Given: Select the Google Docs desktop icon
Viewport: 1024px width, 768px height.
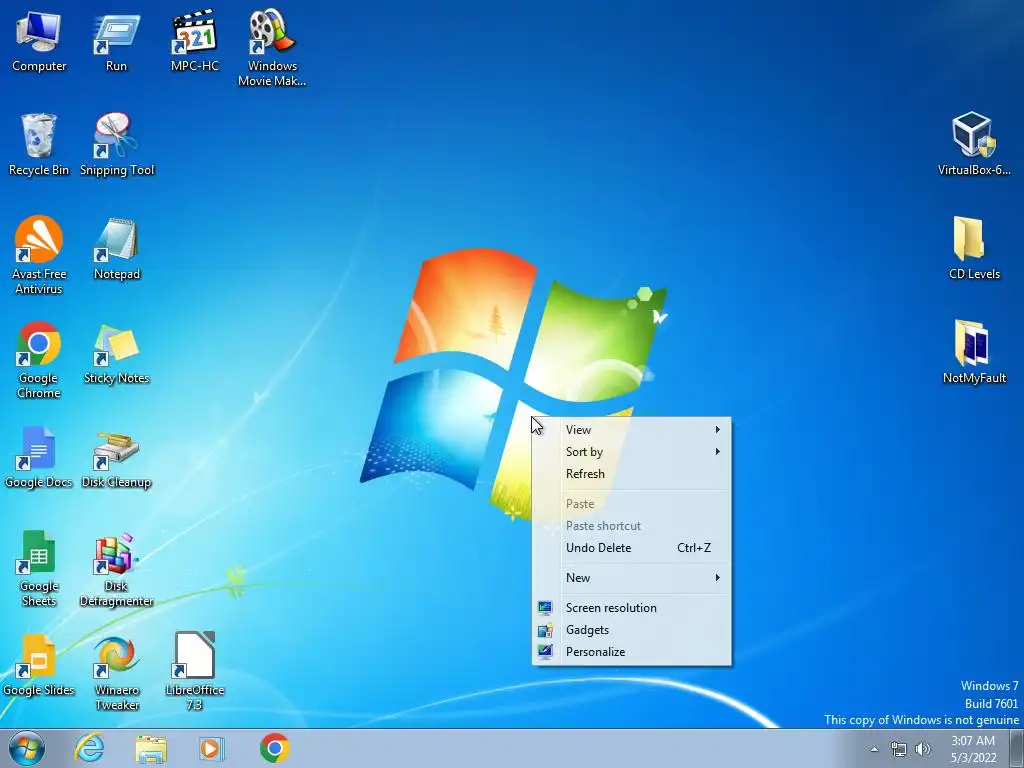Looking at the screenshot, I should 39,458.
